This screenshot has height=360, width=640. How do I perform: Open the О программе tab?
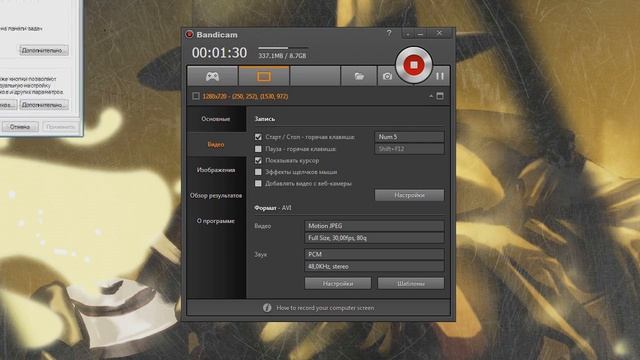tap(216, 221)
